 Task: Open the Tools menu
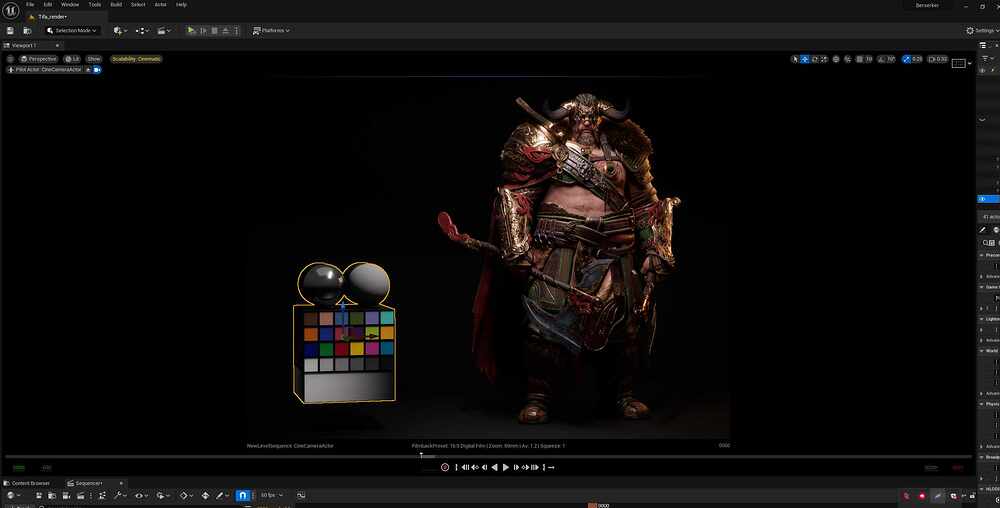(94, 4)
